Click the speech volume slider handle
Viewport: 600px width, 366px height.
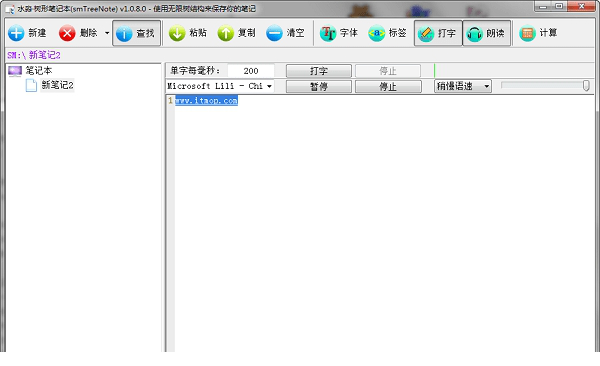click(x=586, y=86)
